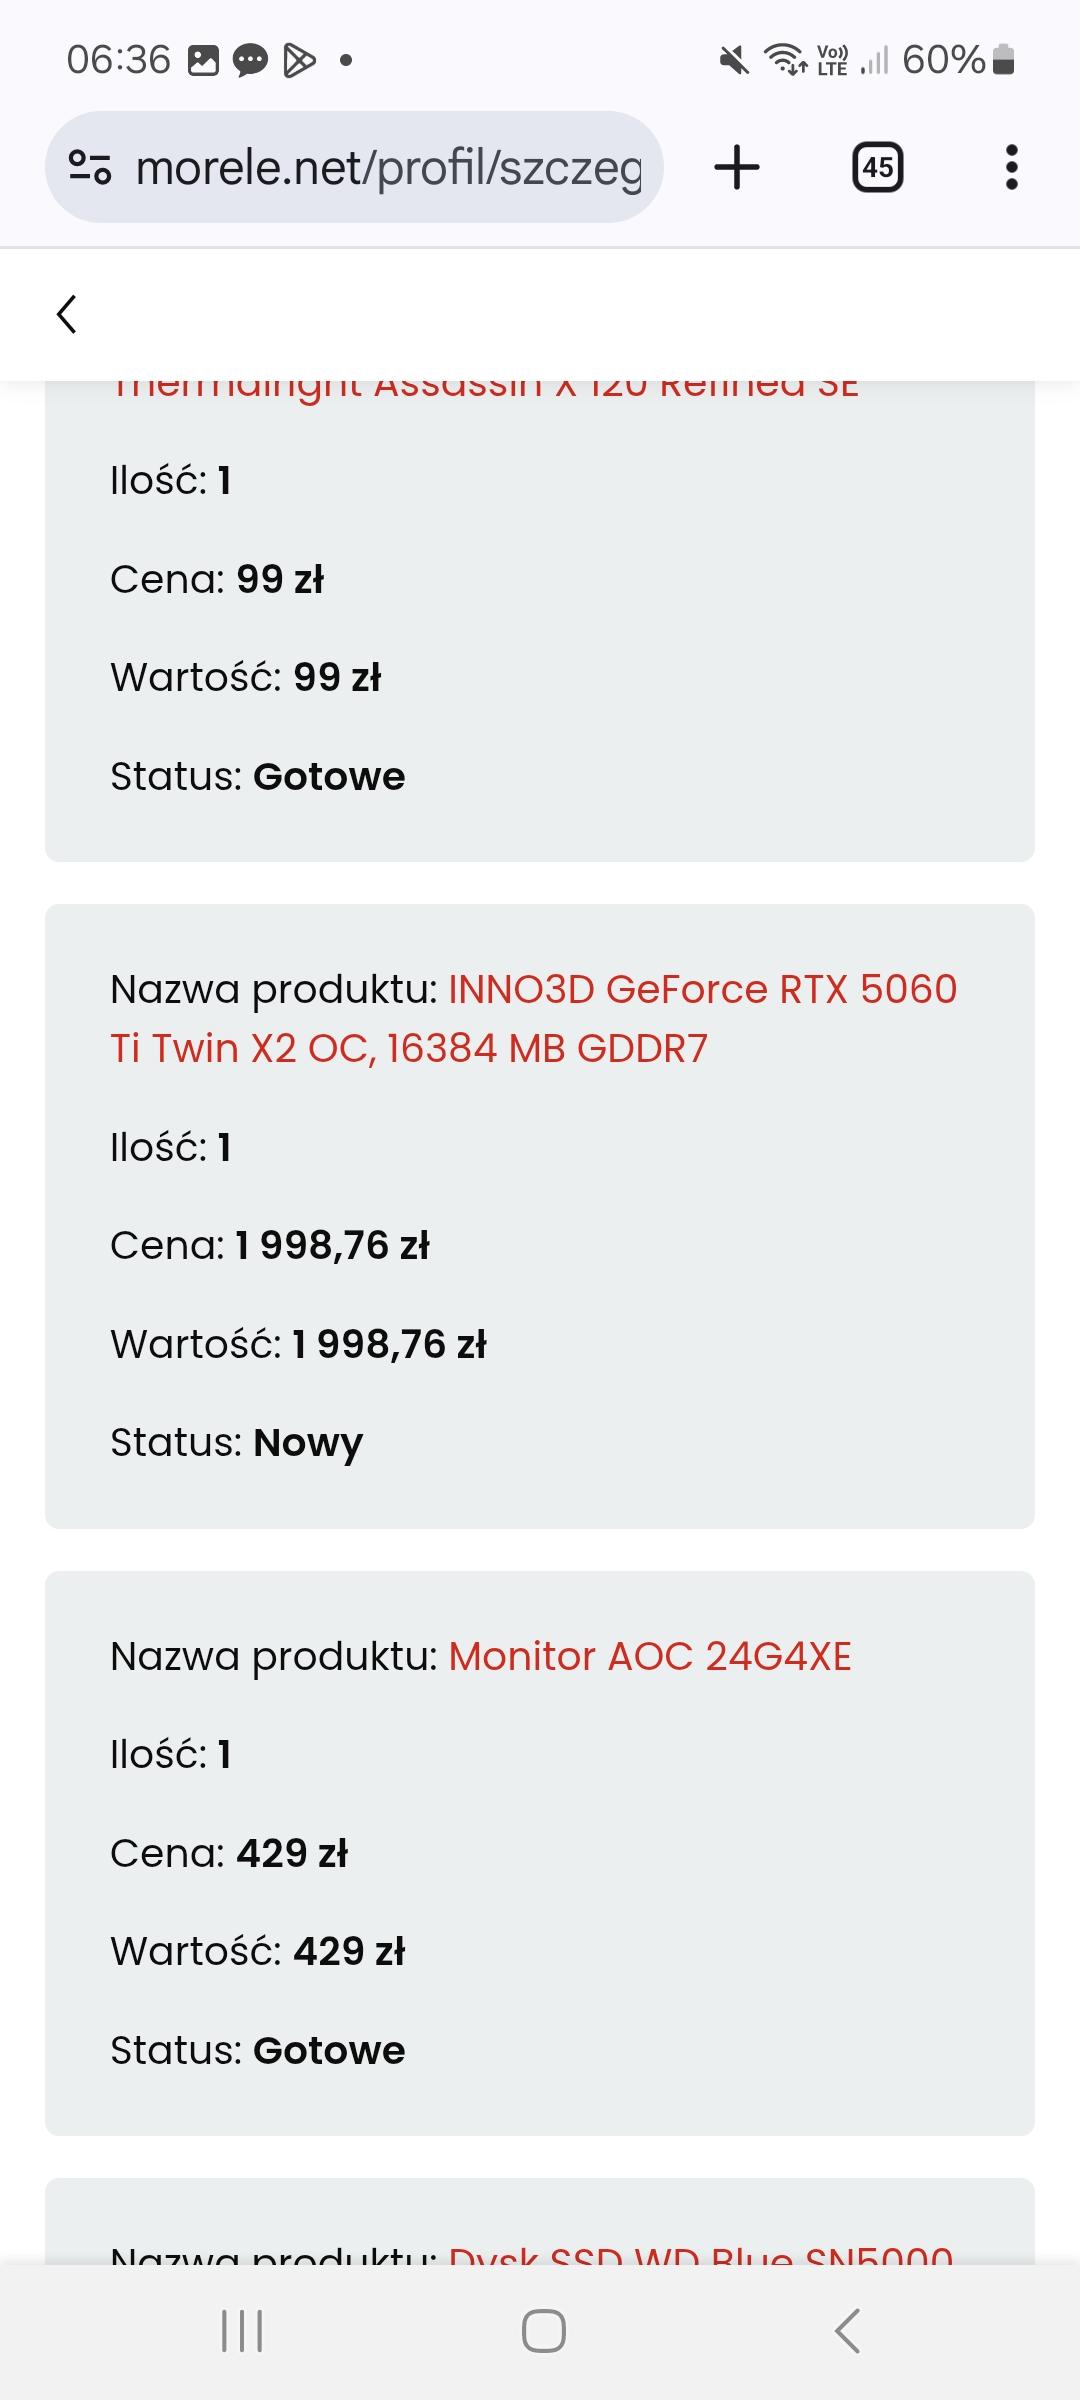Tap the page back arrow
The width and height of the screenshot is (1080, 2400).
[x=67, y=314]
